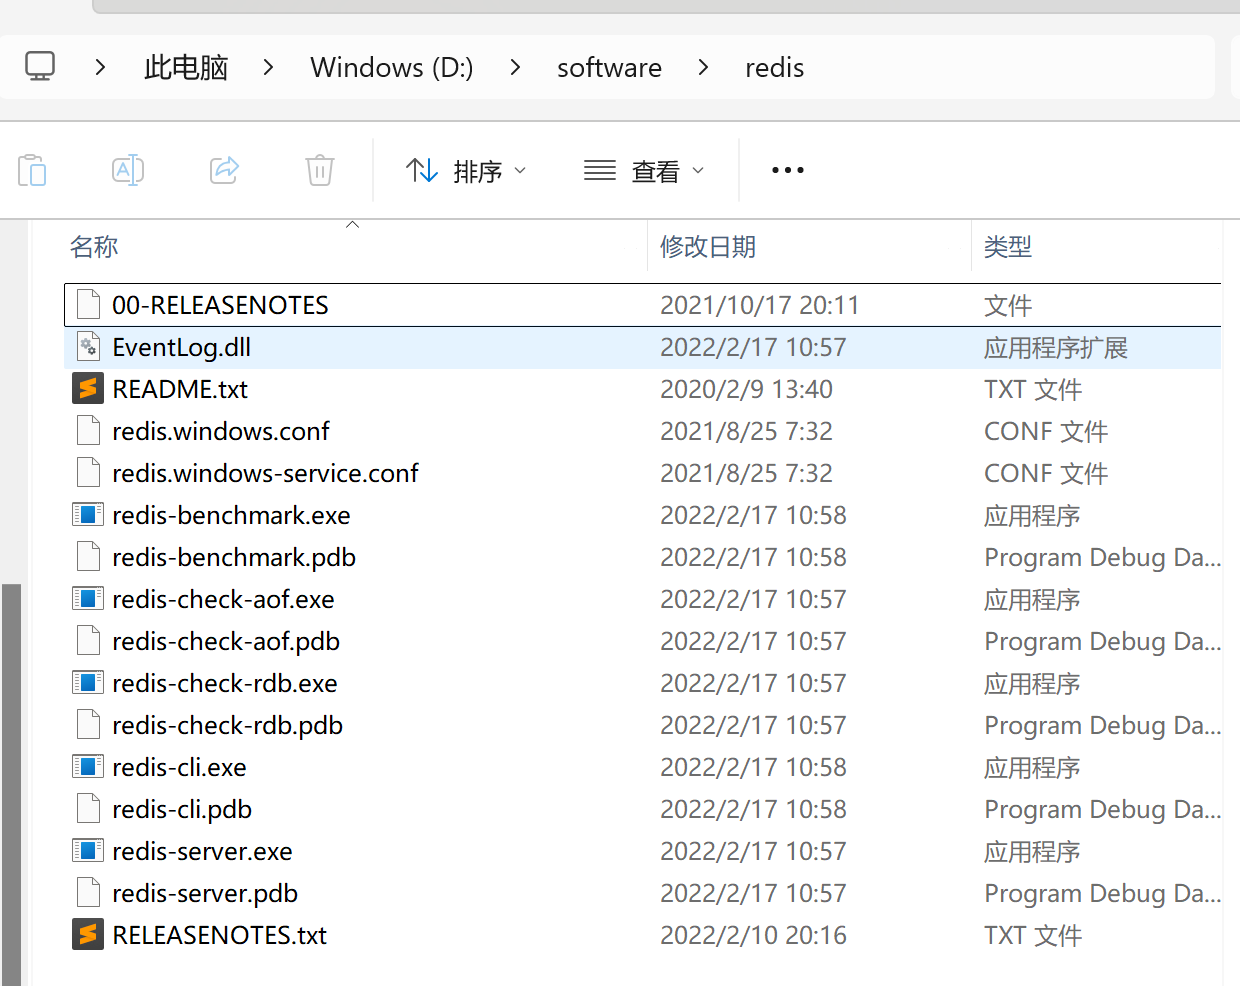Click the redis-cli.pdb file icon
This screenshot has height=986, width=1240.
pos(88,809)
